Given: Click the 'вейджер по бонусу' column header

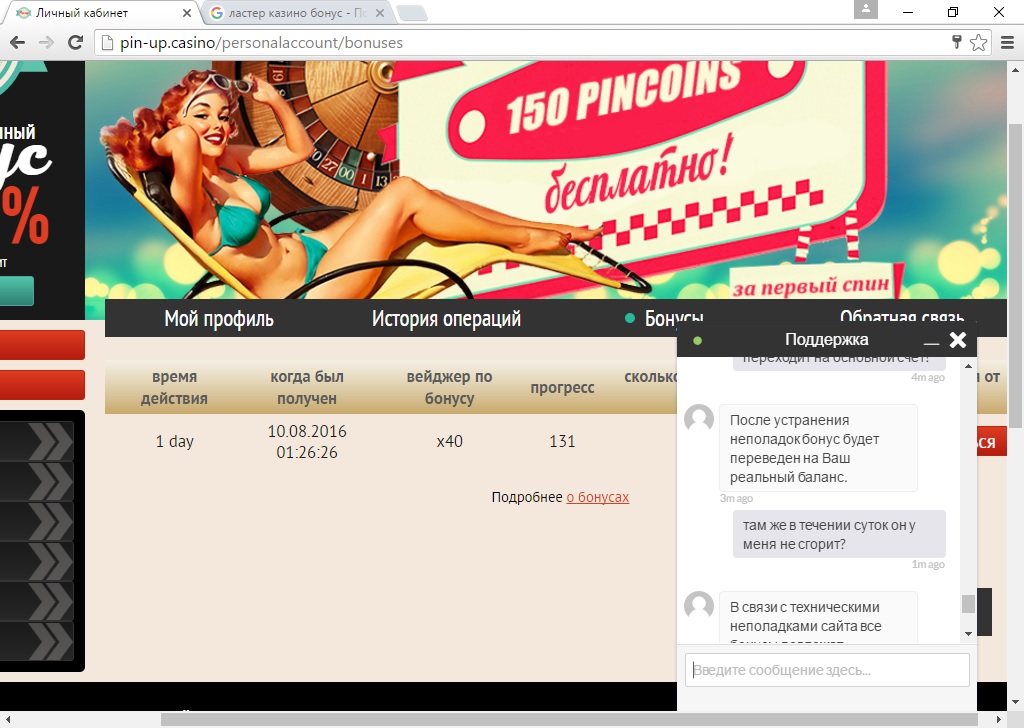Looking at the screenshot, I should (x=449, y=387).
